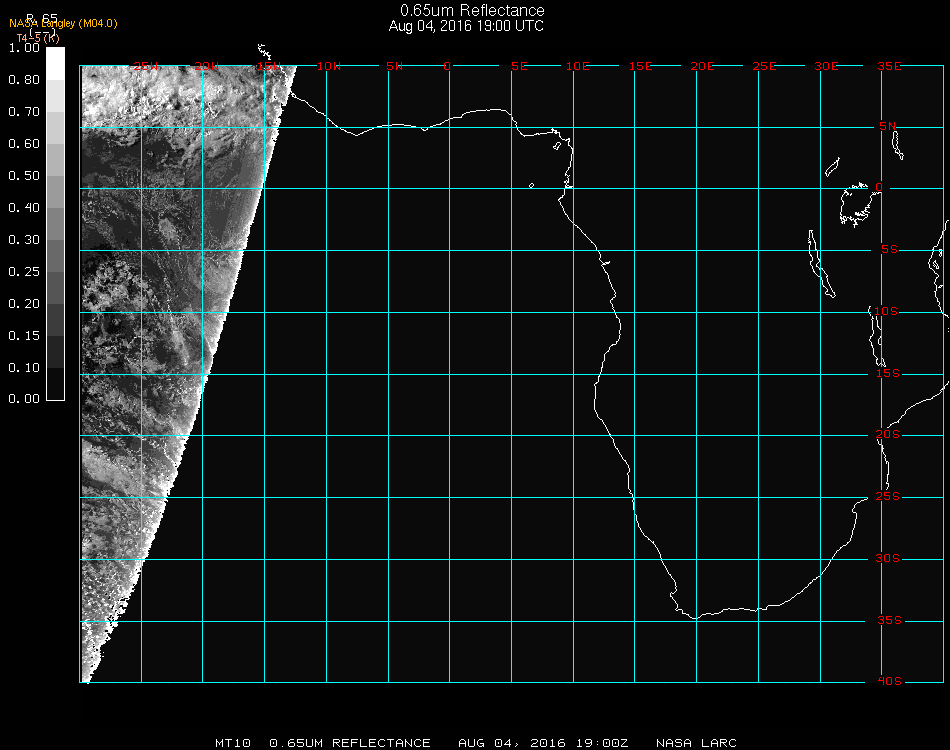Click the "T4-5 (K)" label above colorbar
Viewport: 950px width, 750px height.
[37, 38]
